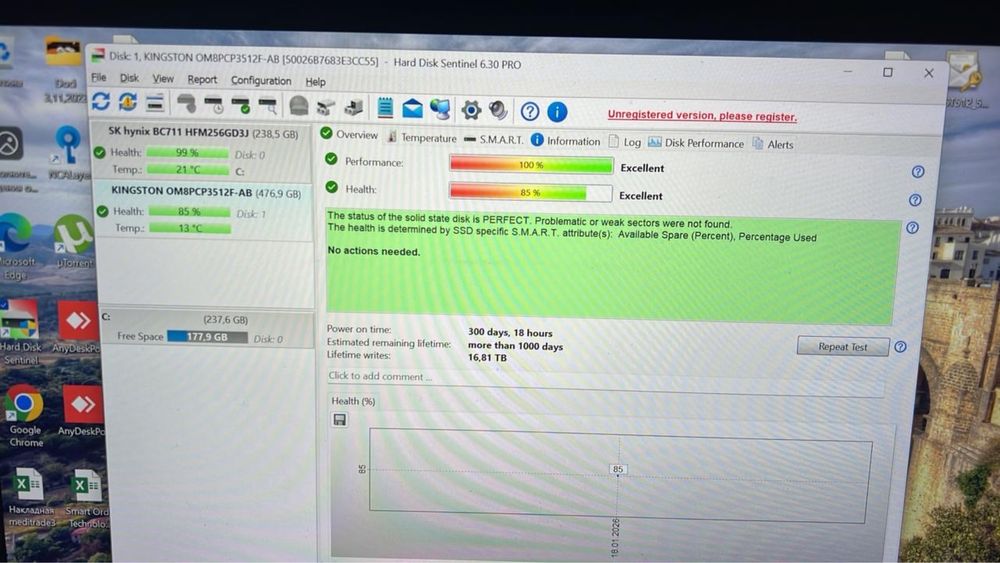1000x563 pixels.
Task: Open the uTorrent desktop shortcut
Action: pyautogui.click(x=73, y=242)
